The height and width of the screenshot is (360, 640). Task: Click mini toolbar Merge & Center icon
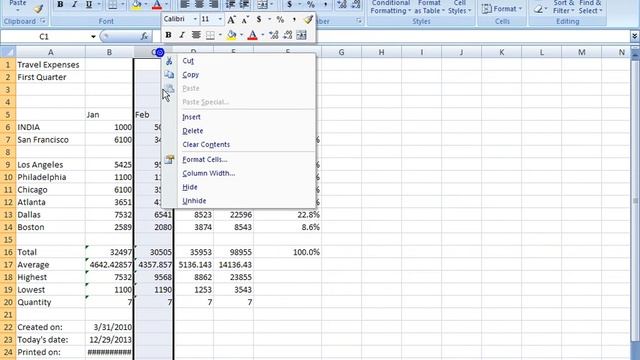tap(302, 35)
